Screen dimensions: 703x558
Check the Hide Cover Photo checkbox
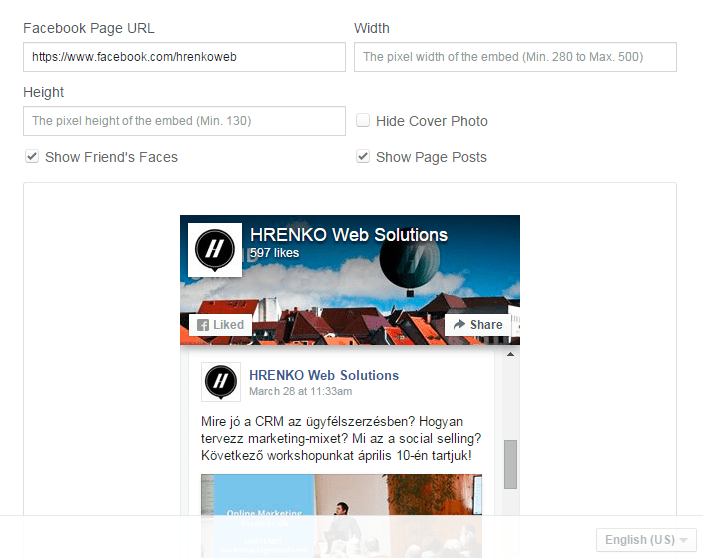(363, 121)
